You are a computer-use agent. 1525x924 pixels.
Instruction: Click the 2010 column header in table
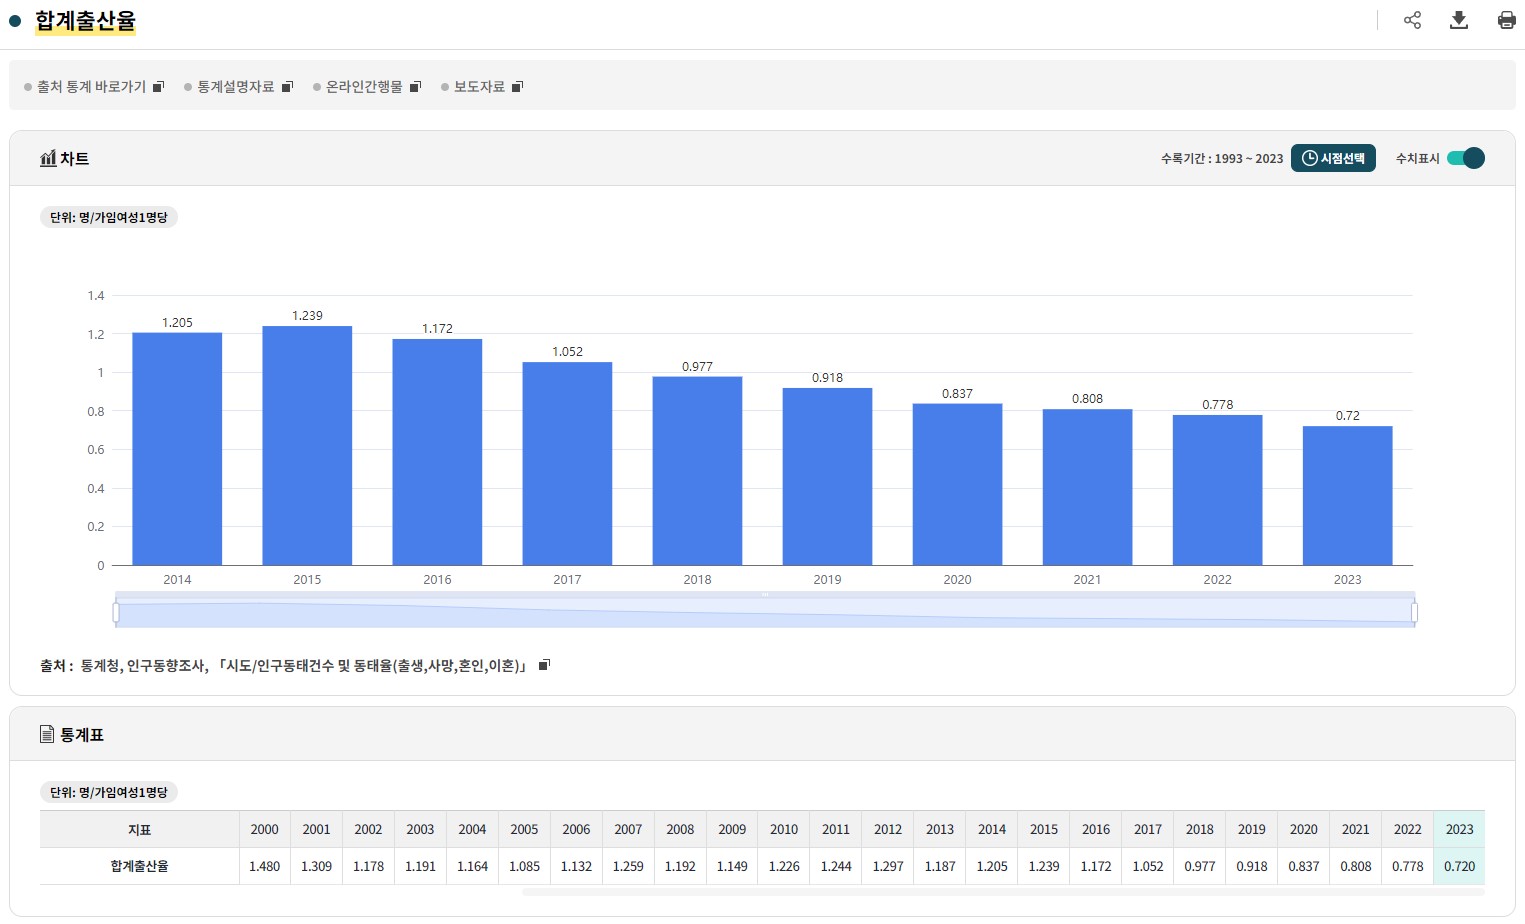tap(784, 829)
